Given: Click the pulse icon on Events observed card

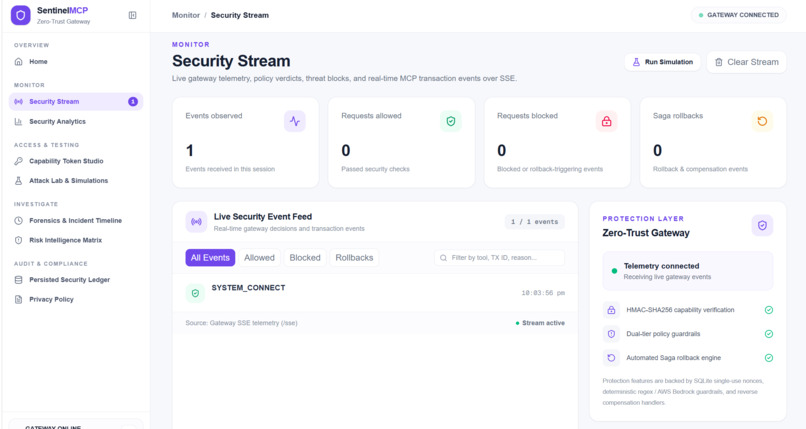Looking at the screenshot, I should (x=295, y=121).
